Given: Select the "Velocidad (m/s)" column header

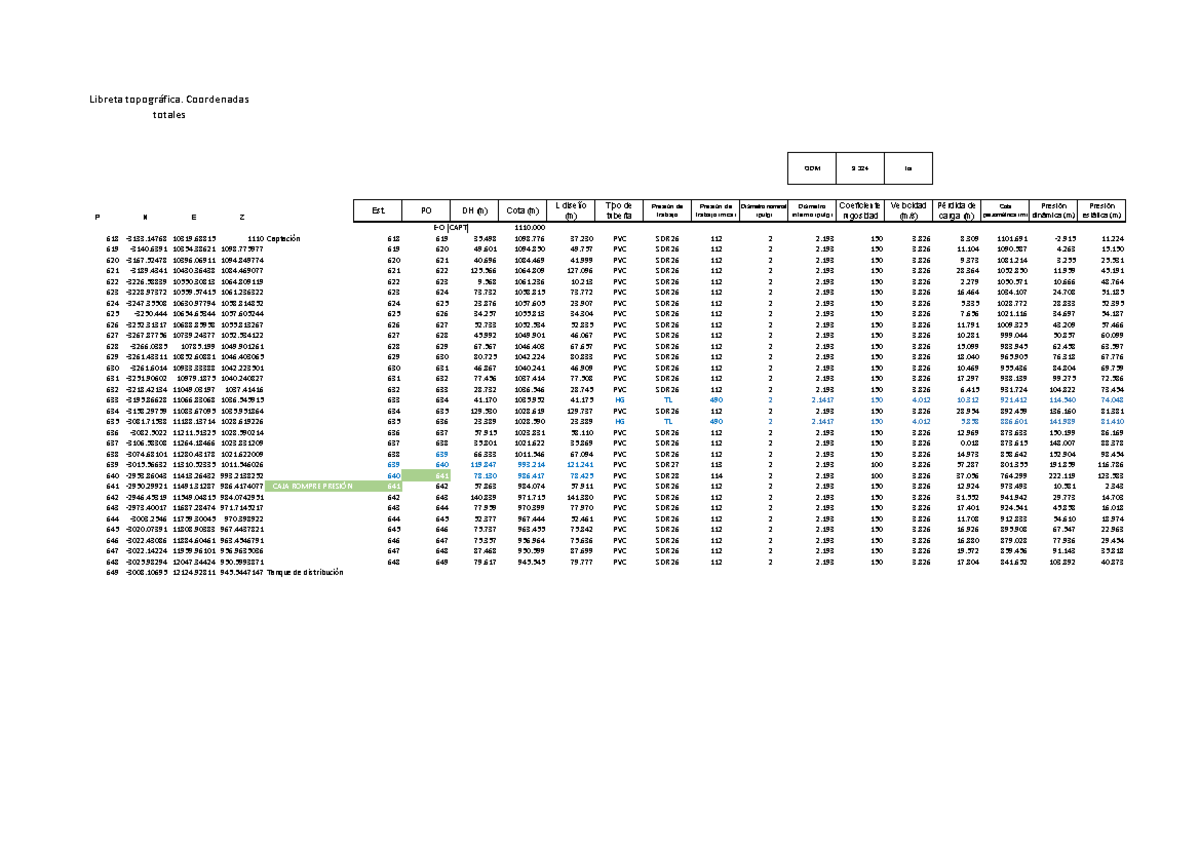Looking at the screenshot, I should coord(907,210).
